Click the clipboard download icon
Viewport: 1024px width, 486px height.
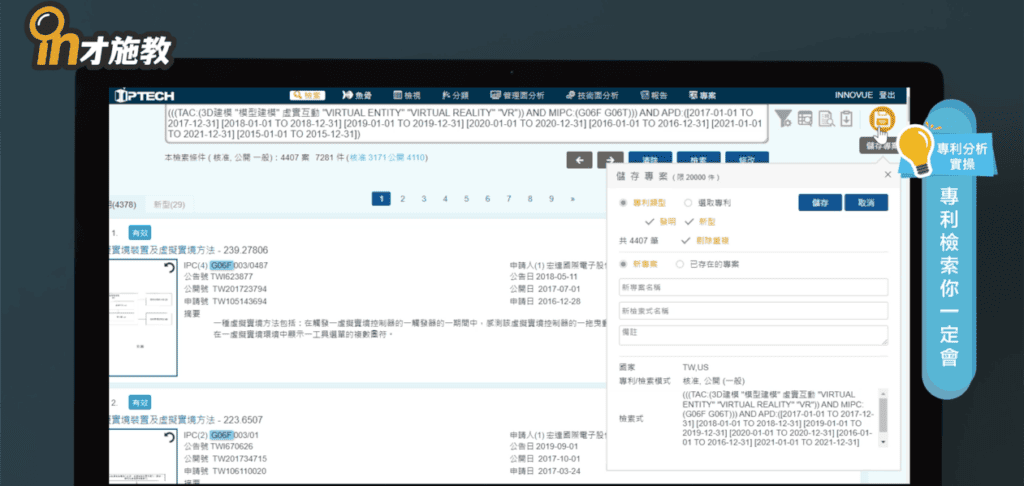[846, 119]
